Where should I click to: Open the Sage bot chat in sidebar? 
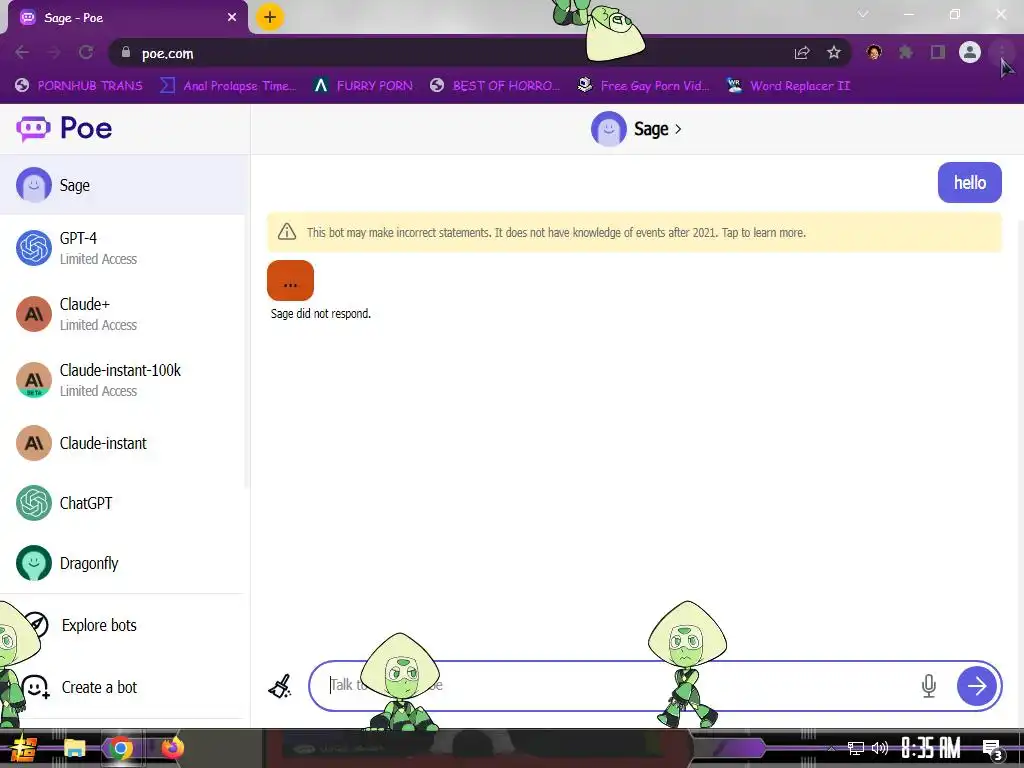click(x=124, y=185)
